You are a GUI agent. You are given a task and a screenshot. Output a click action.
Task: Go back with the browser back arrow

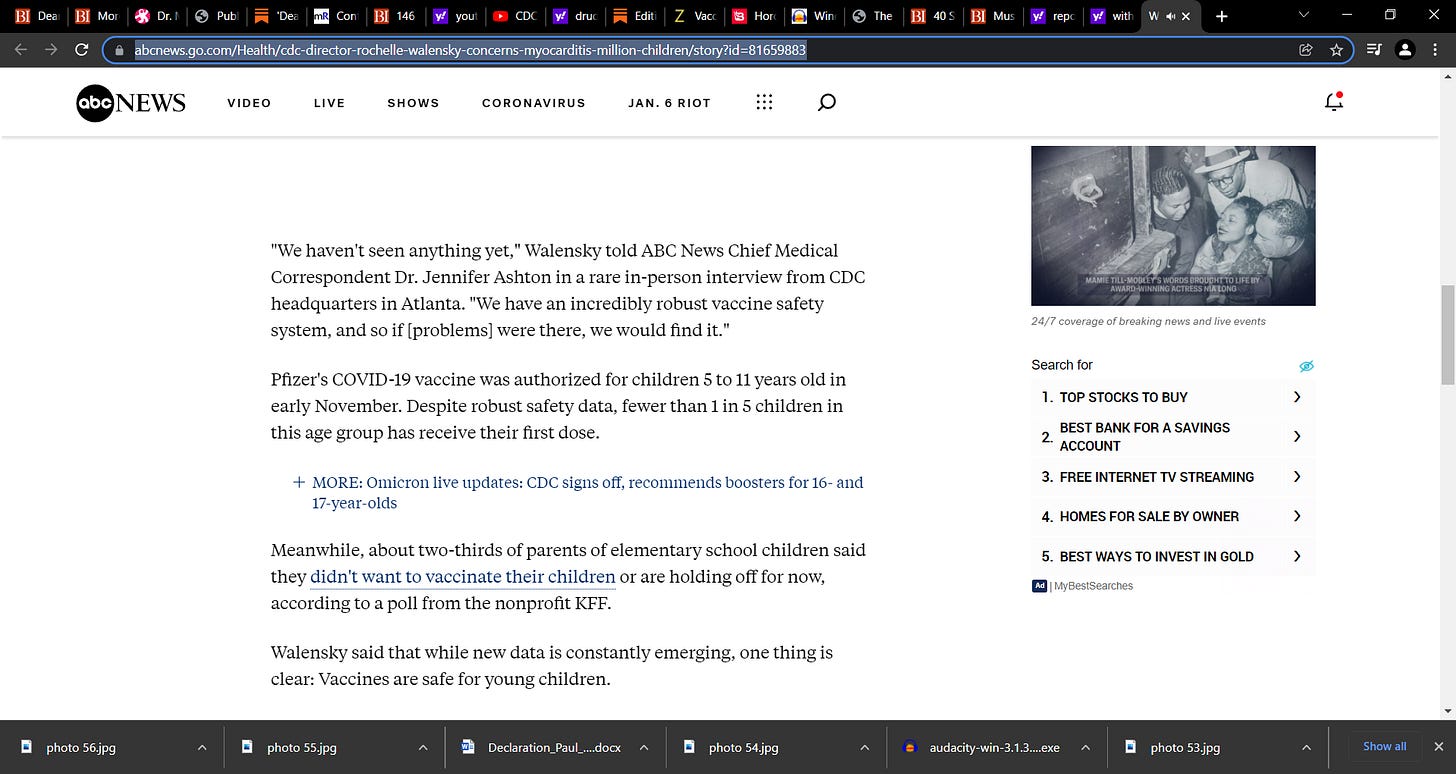[x=21, y=49]
